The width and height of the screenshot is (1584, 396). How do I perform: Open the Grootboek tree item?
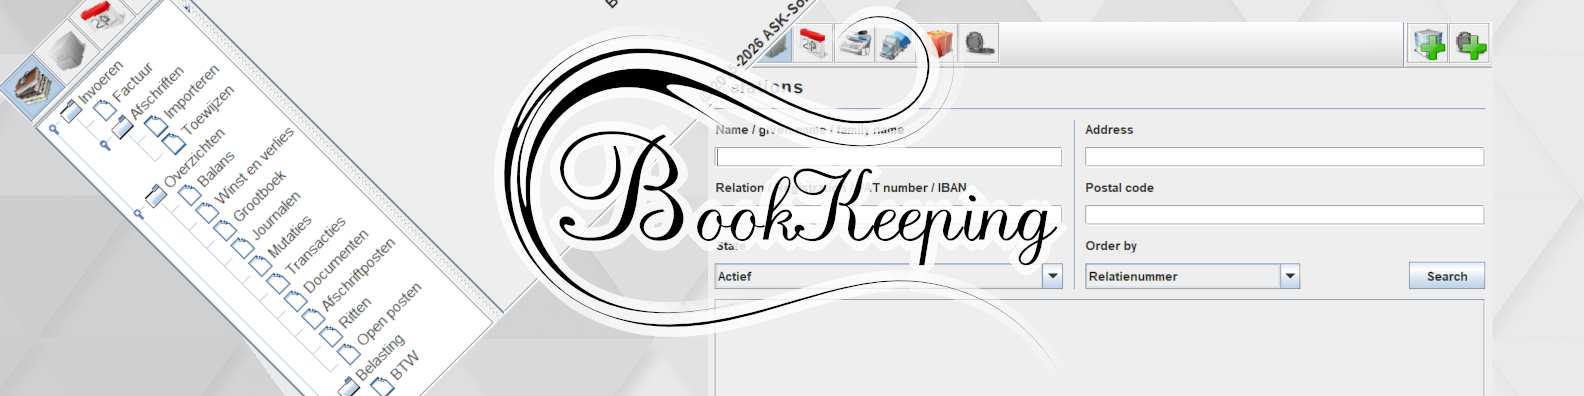(251, 204)
